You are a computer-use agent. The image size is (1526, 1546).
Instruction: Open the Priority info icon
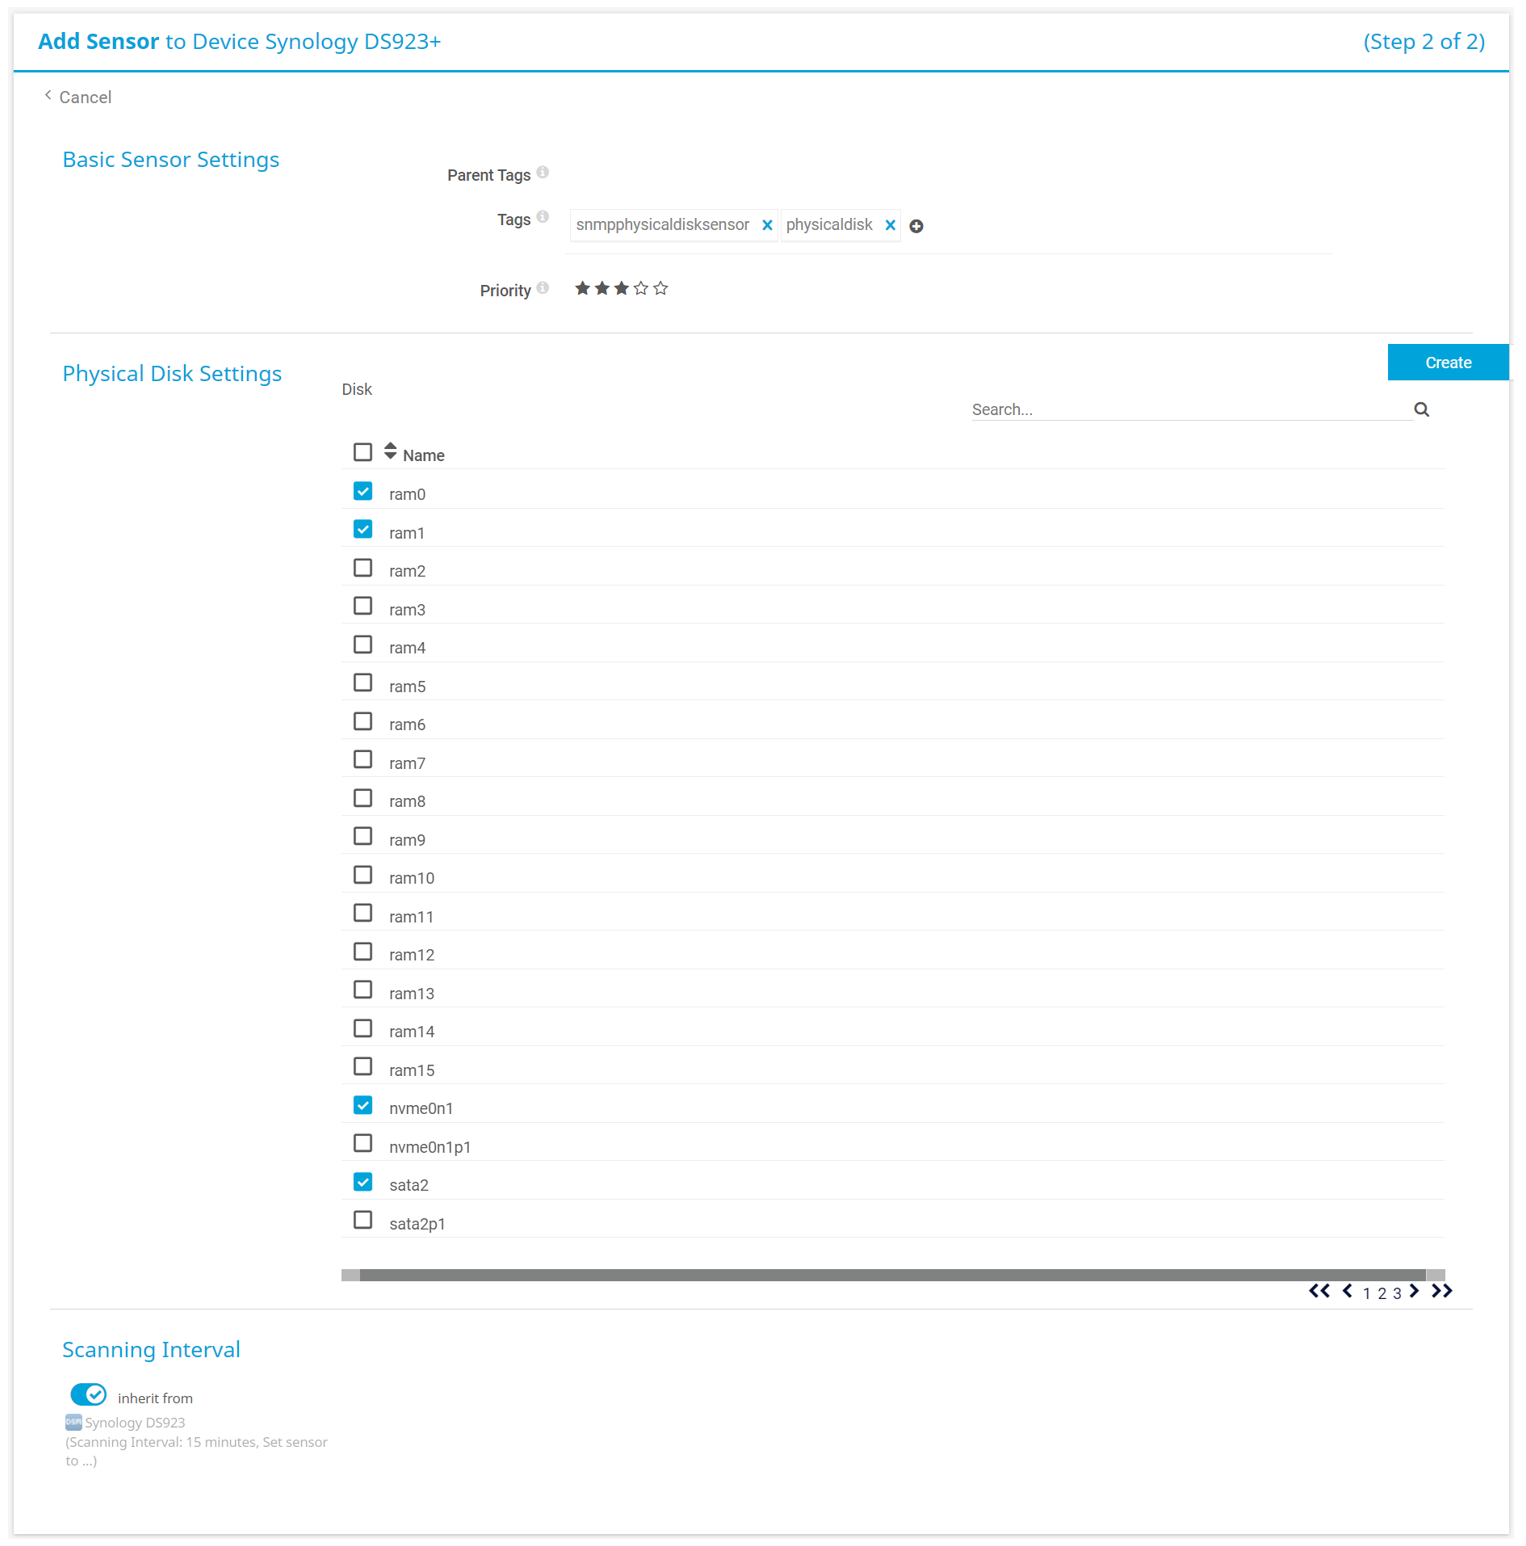[x=543, y=288]
